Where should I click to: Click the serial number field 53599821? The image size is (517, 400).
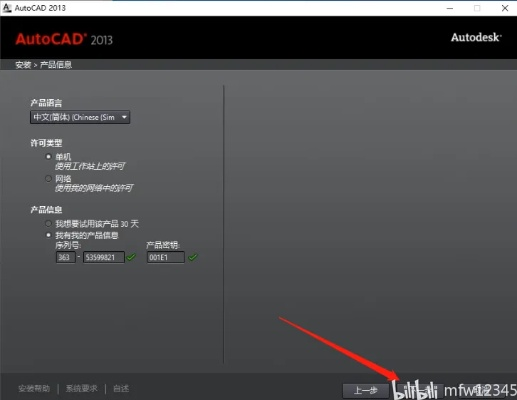[x=104, y=257]
